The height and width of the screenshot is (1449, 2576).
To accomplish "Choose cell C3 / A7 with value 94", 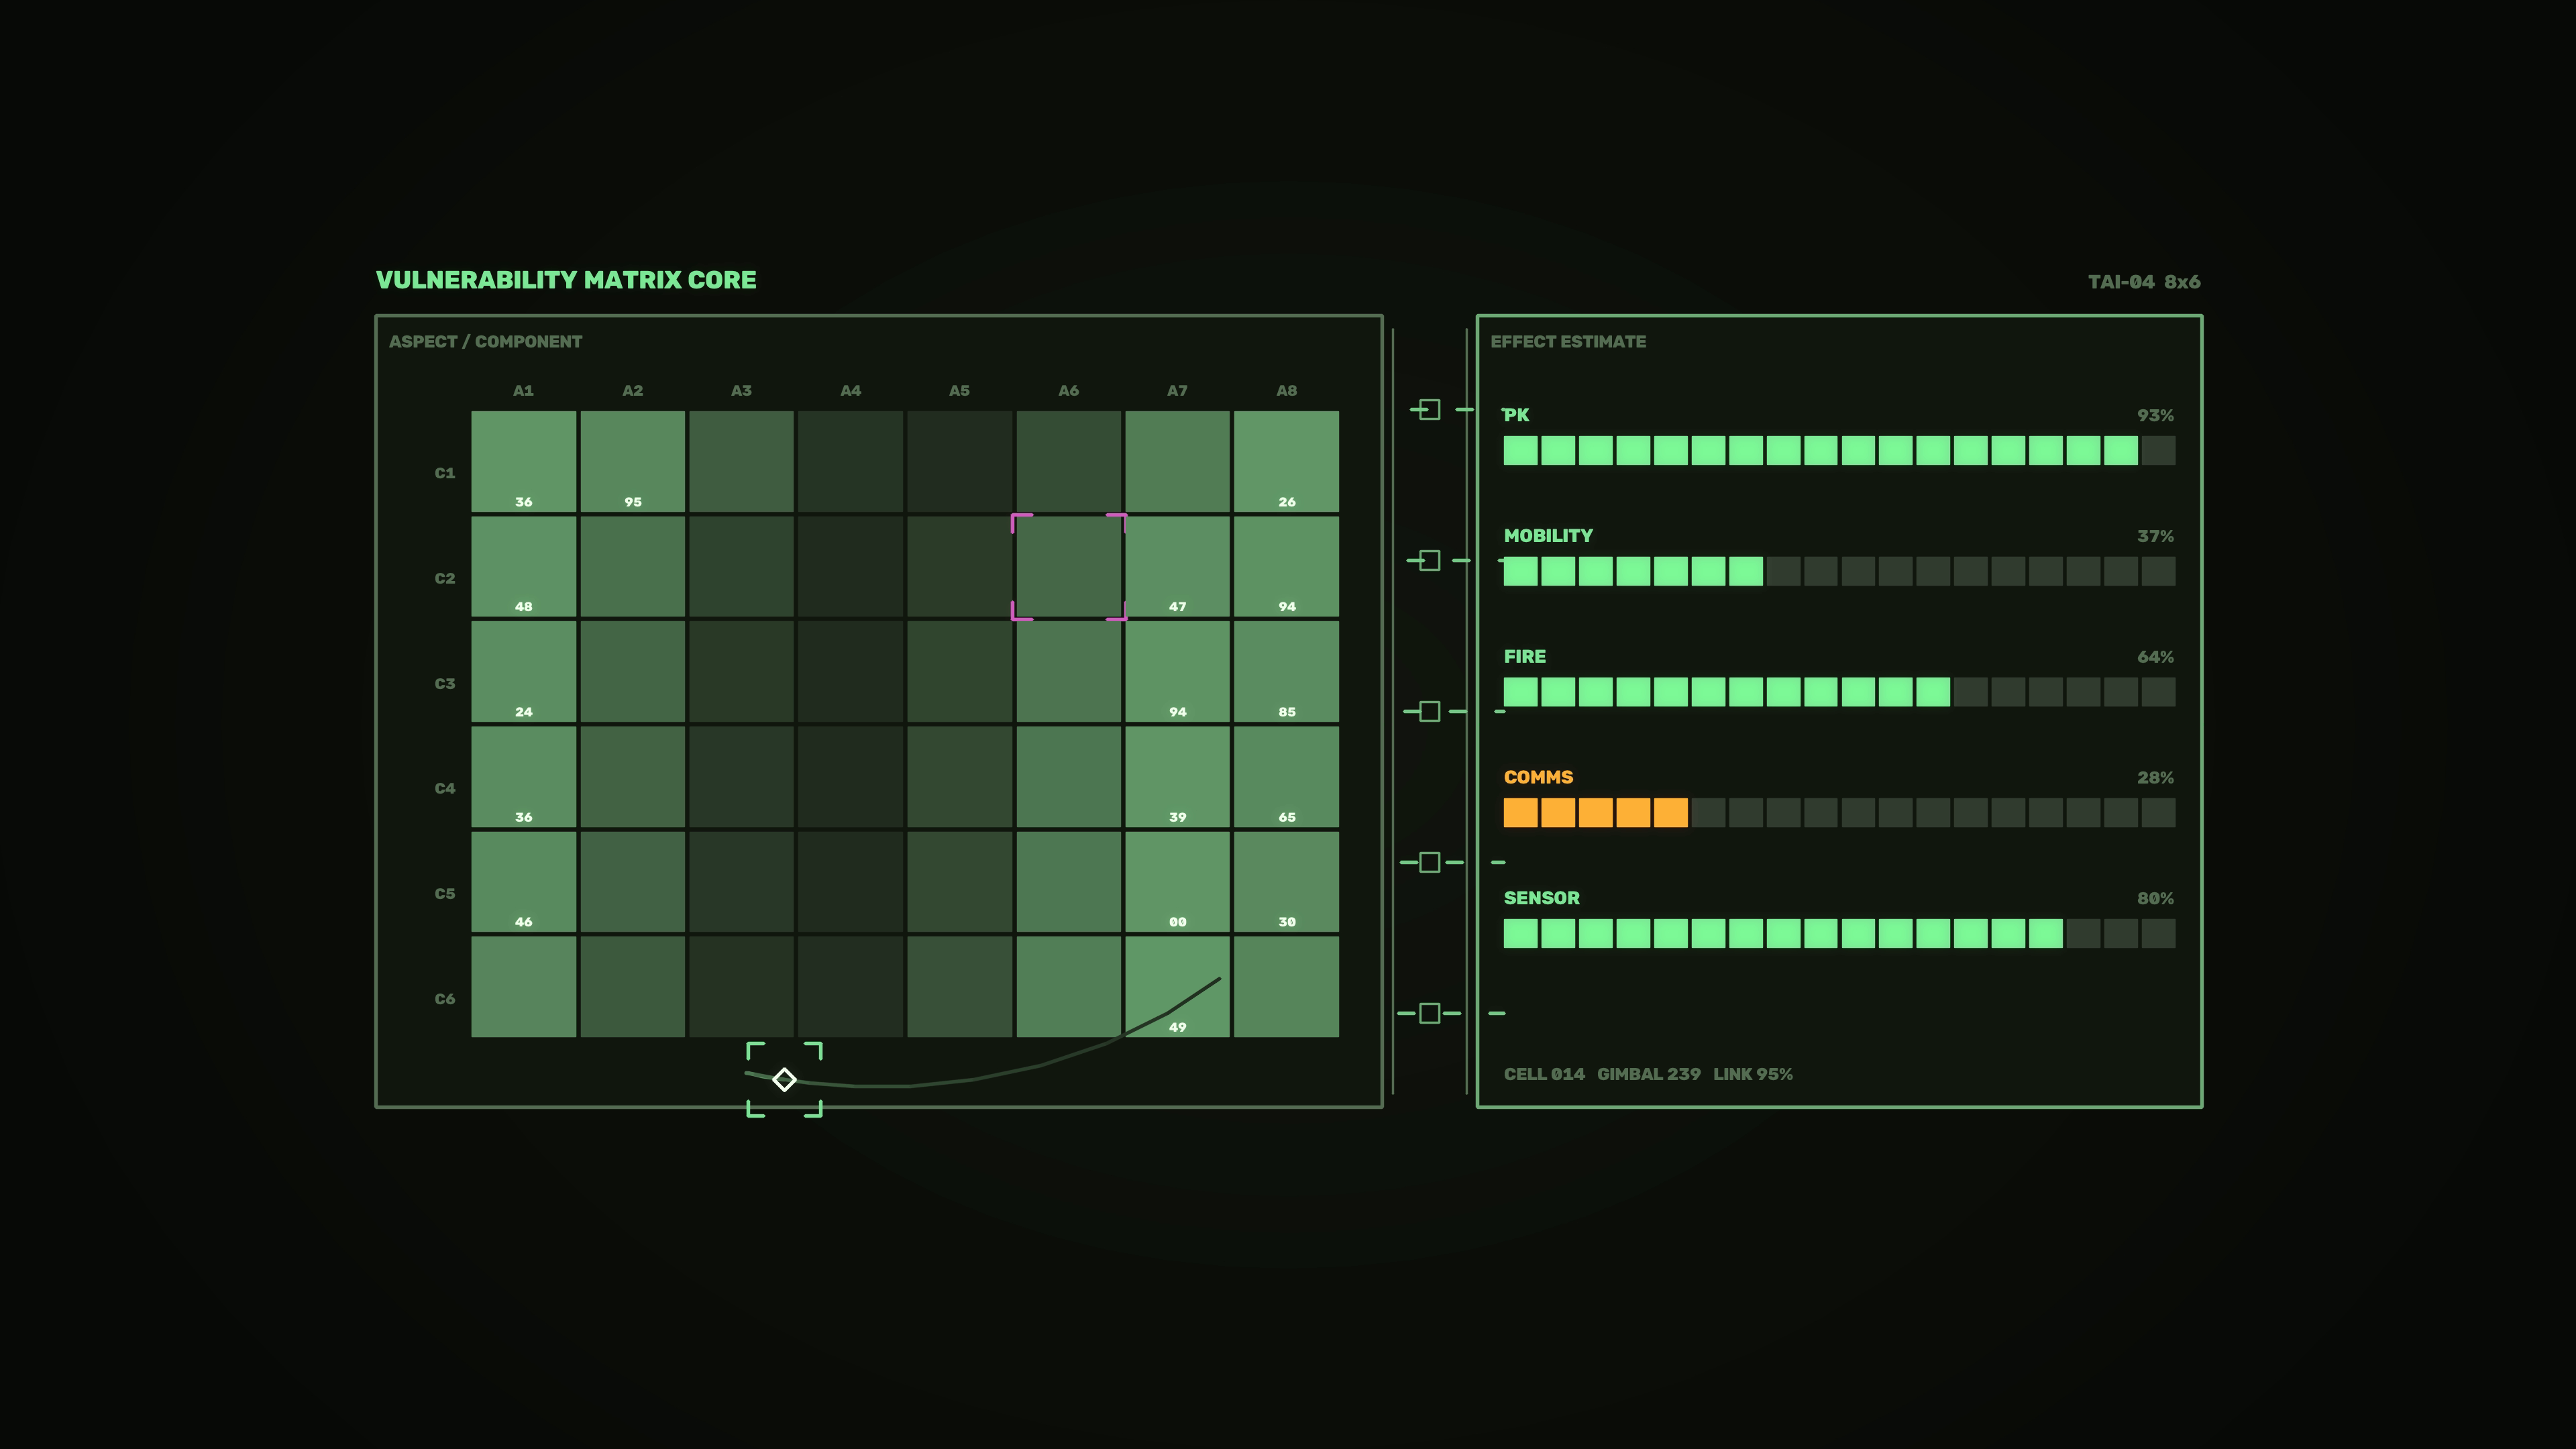I will [x=1178, y=672].
